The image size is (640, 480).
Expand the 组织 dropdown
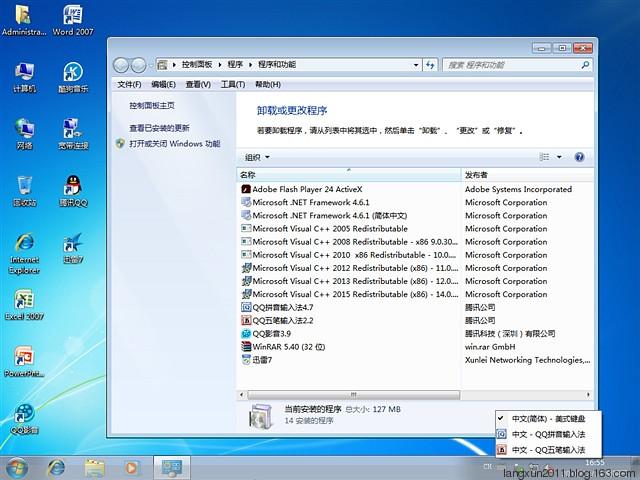tap(257, 157)
